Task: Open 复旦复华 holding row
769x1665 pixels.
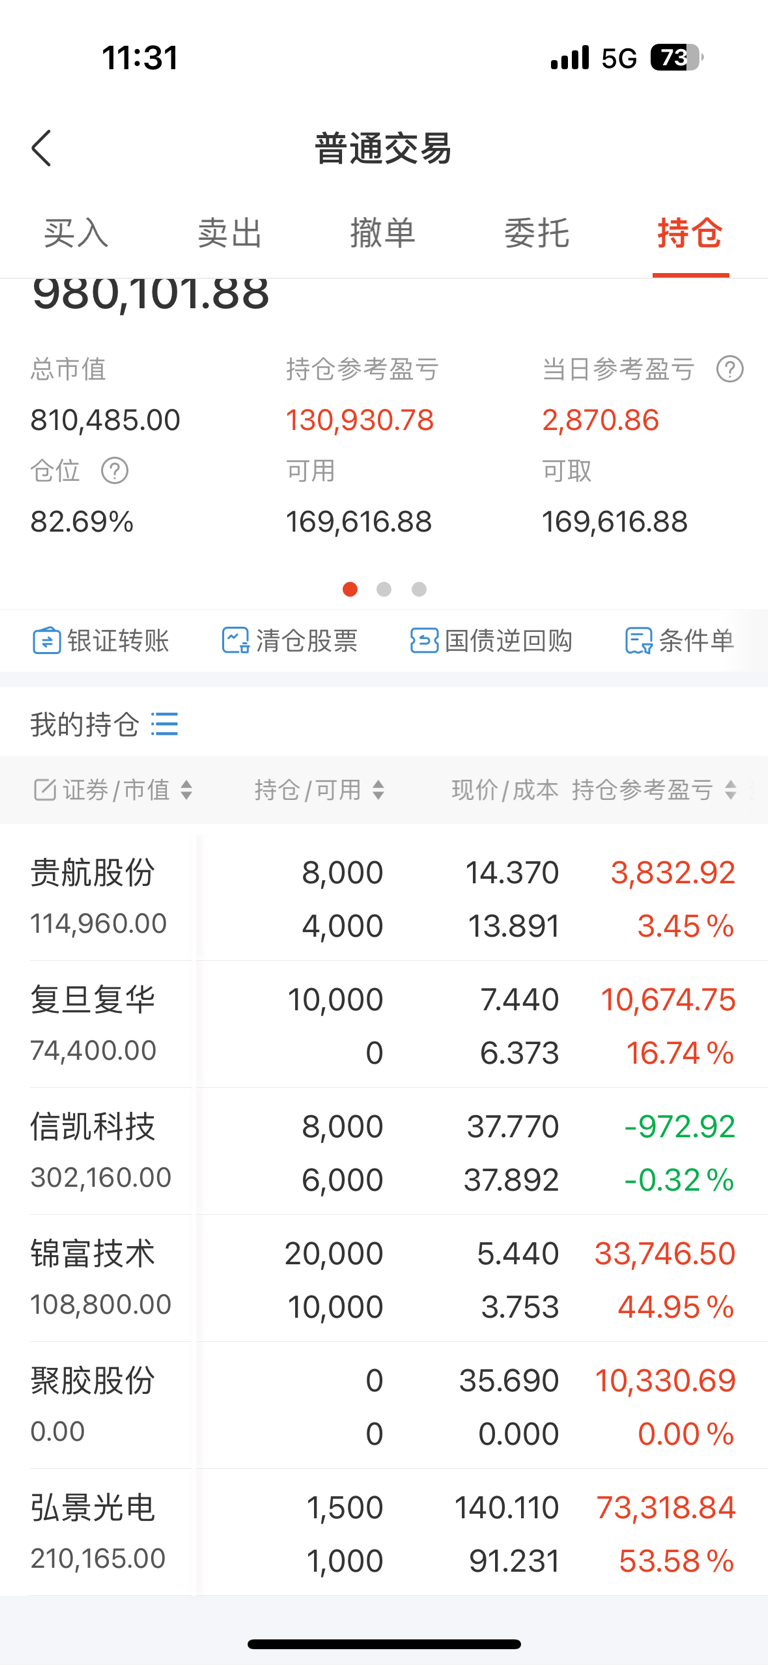Action: pyautogui.click(x=384, y=1025)
